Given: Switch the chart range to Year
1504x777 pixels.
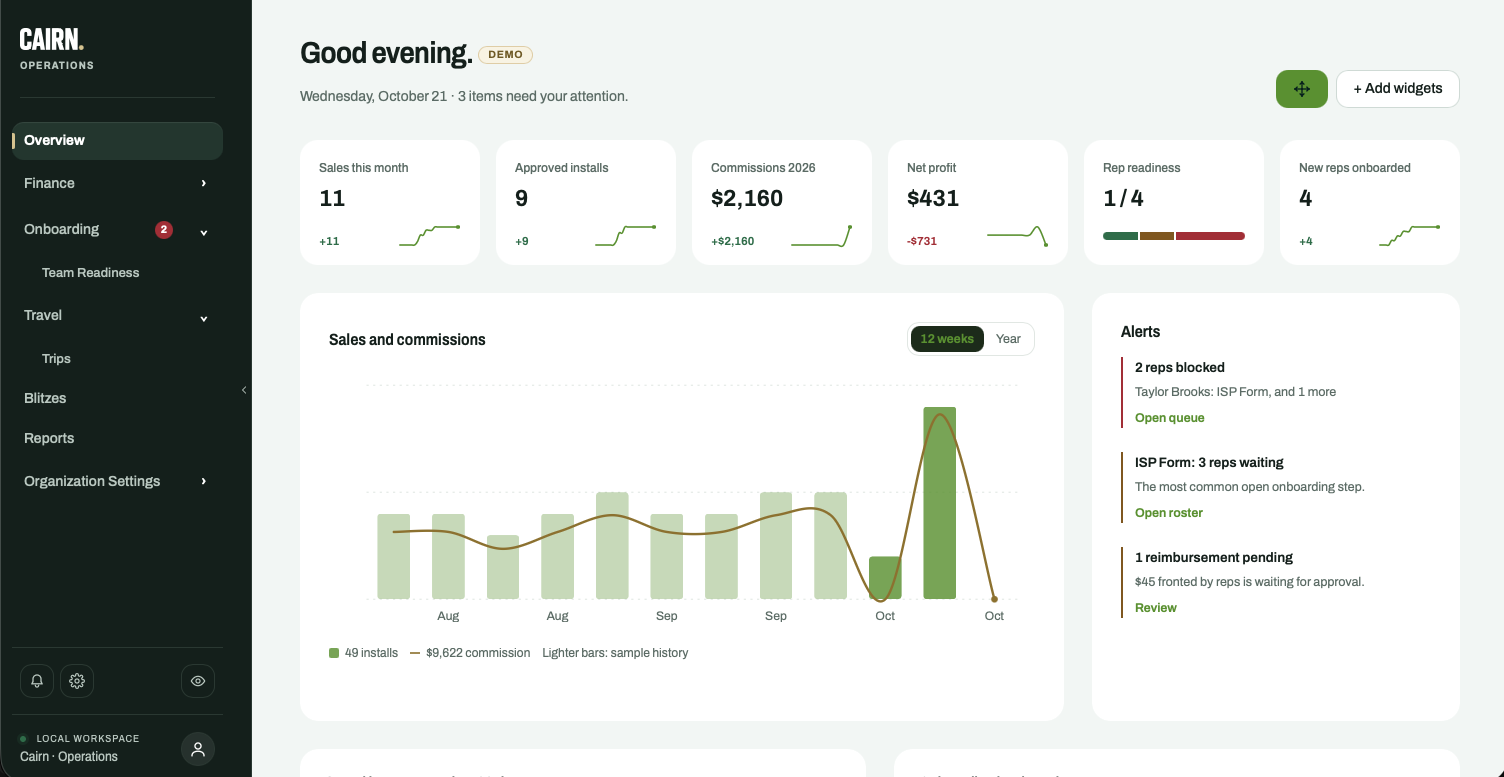Looking at the screenshot, I should click(x=1008, y=339).
